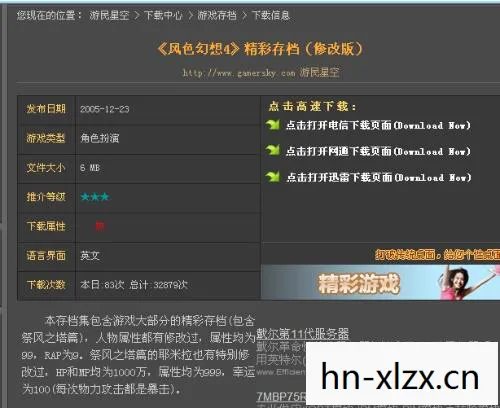Click the 7MBP75R ad link
500x408 pixels.
click(281, 397)
